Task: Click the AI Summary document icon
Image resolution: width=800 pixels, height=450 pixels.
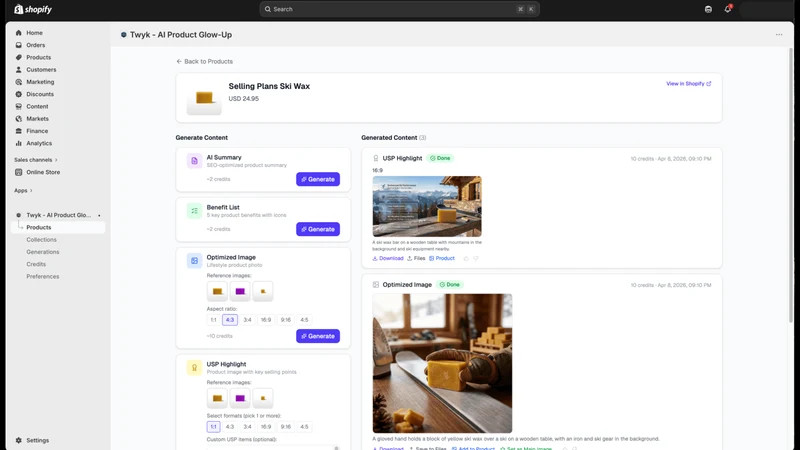Action: 194,161
